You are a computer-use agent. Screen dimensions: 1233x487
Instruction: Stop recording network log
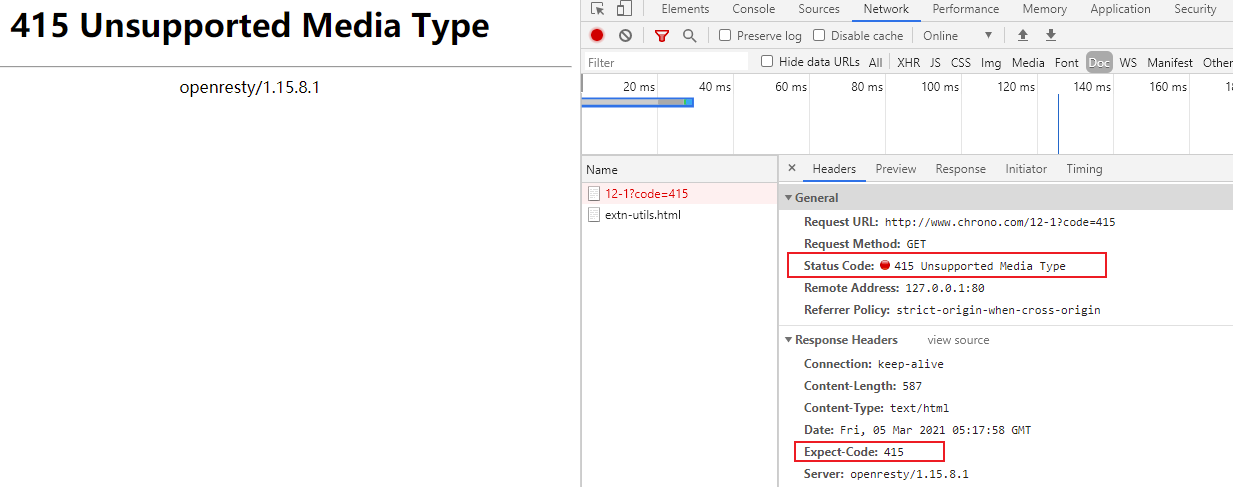point(597,36)
